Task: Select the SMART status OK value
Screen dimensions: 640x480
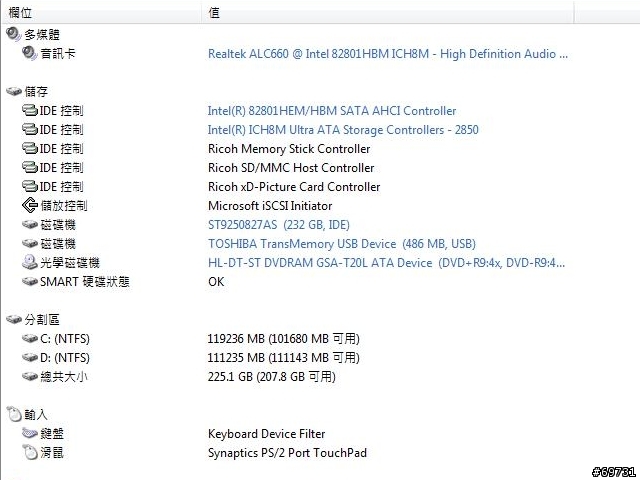Action: (216, 282)
